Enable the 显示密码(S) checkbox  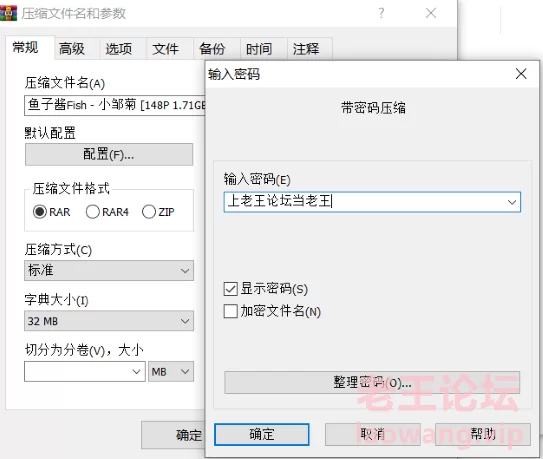[x=231, y=289]
